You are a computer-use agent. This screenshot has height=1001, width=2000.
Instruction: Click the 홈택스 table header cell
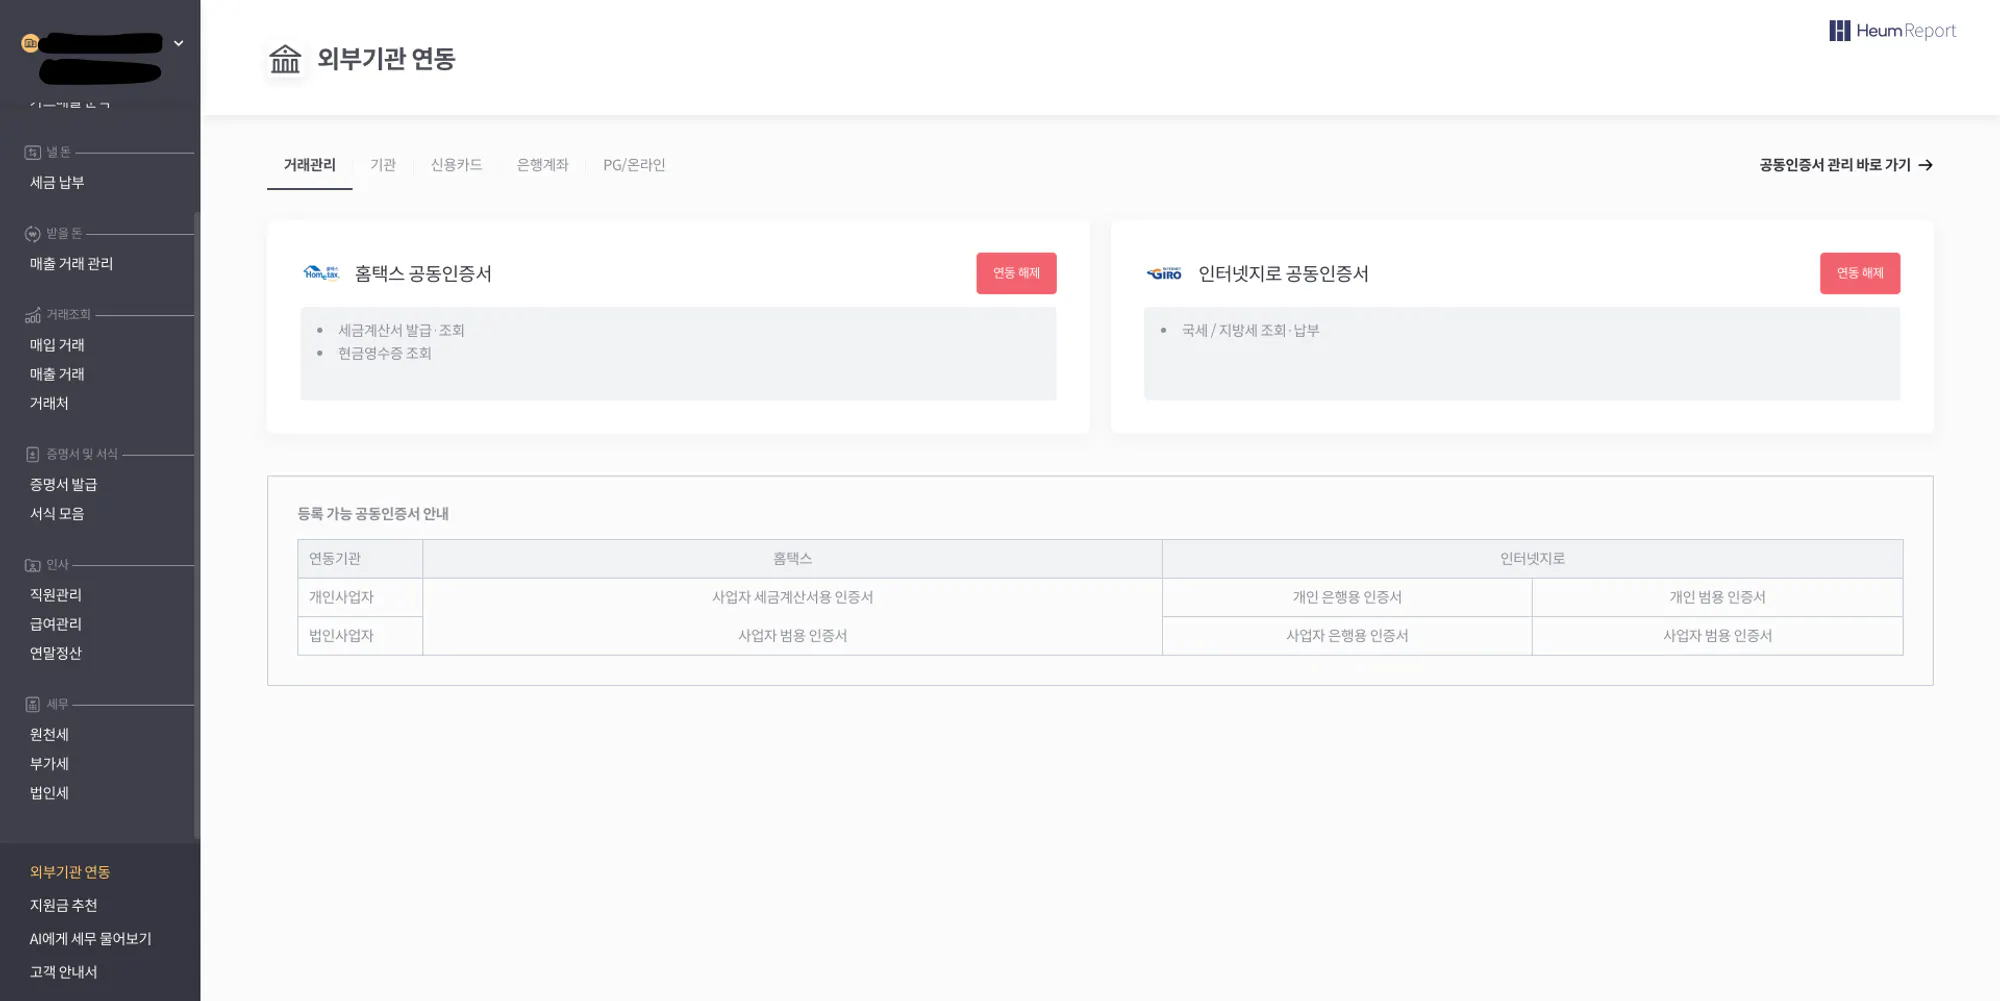[792, 559]
